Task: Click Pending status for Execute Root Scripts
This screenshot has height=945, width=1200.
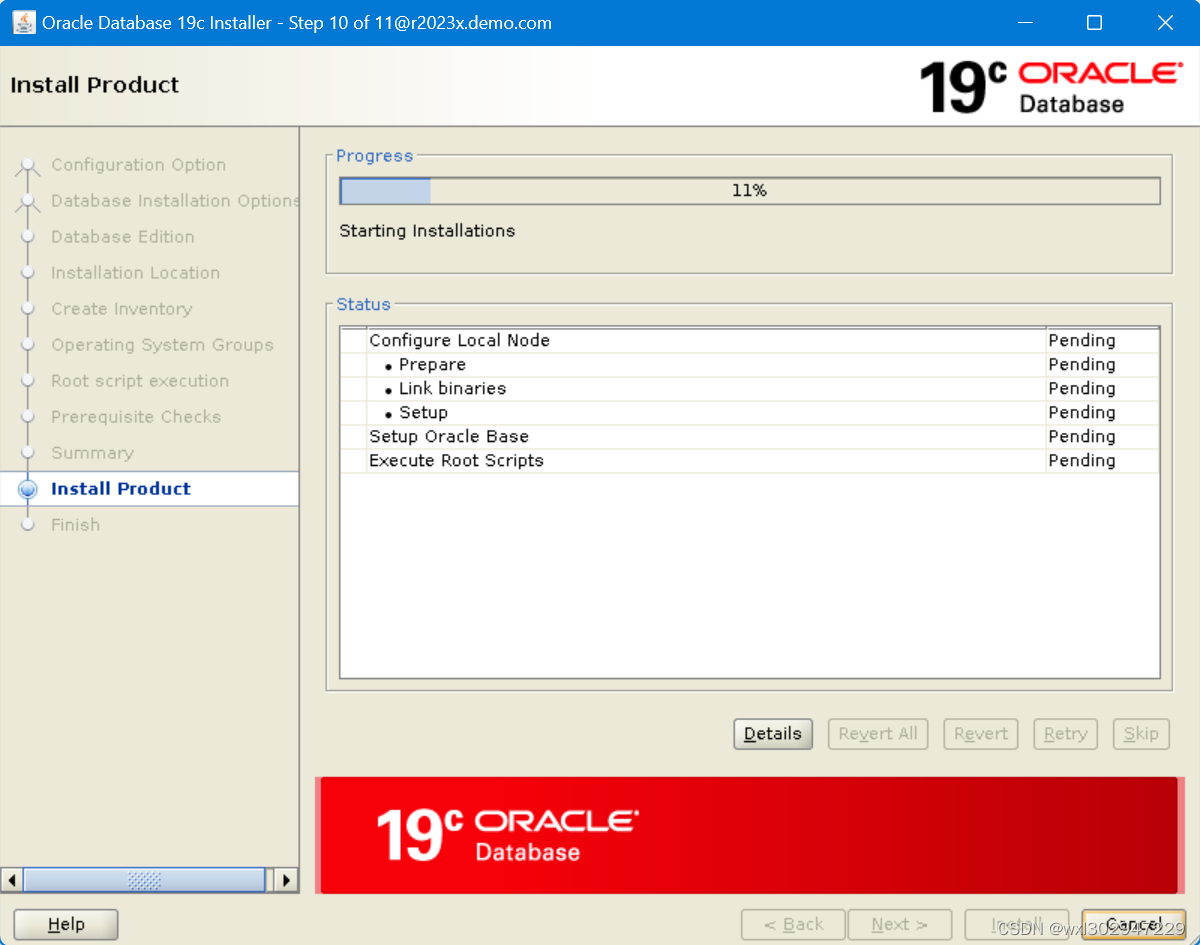Action: (1082, 461)
